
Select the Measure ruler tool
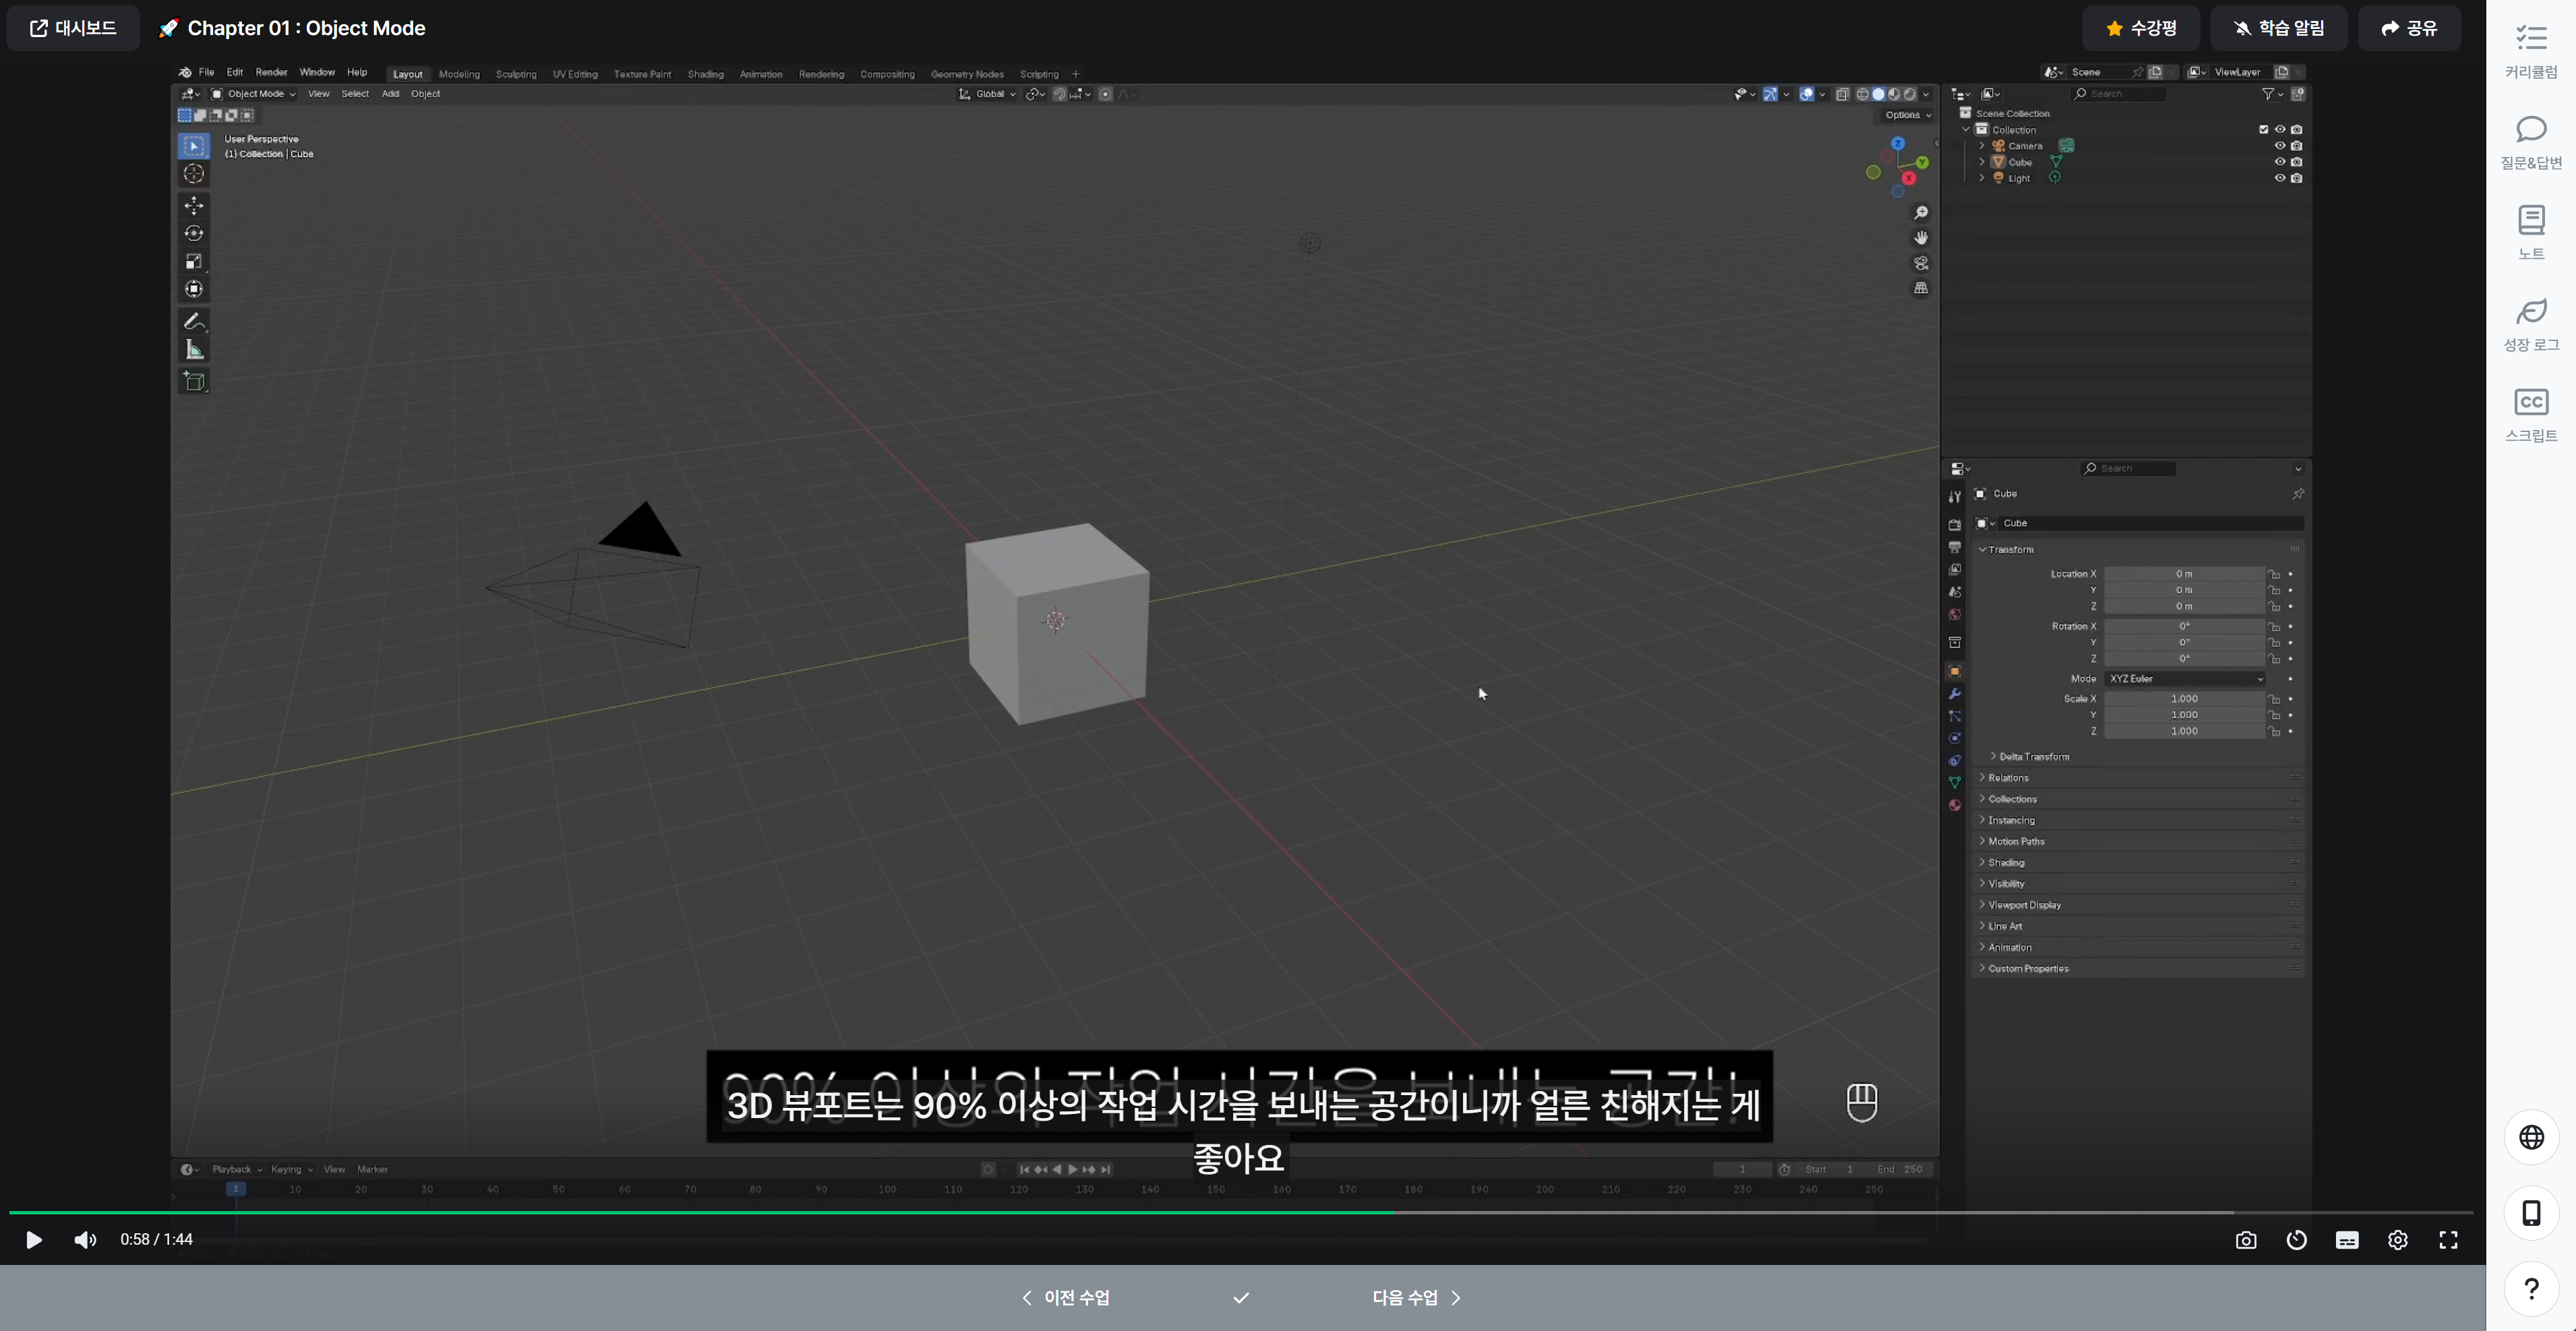point(194,349)
